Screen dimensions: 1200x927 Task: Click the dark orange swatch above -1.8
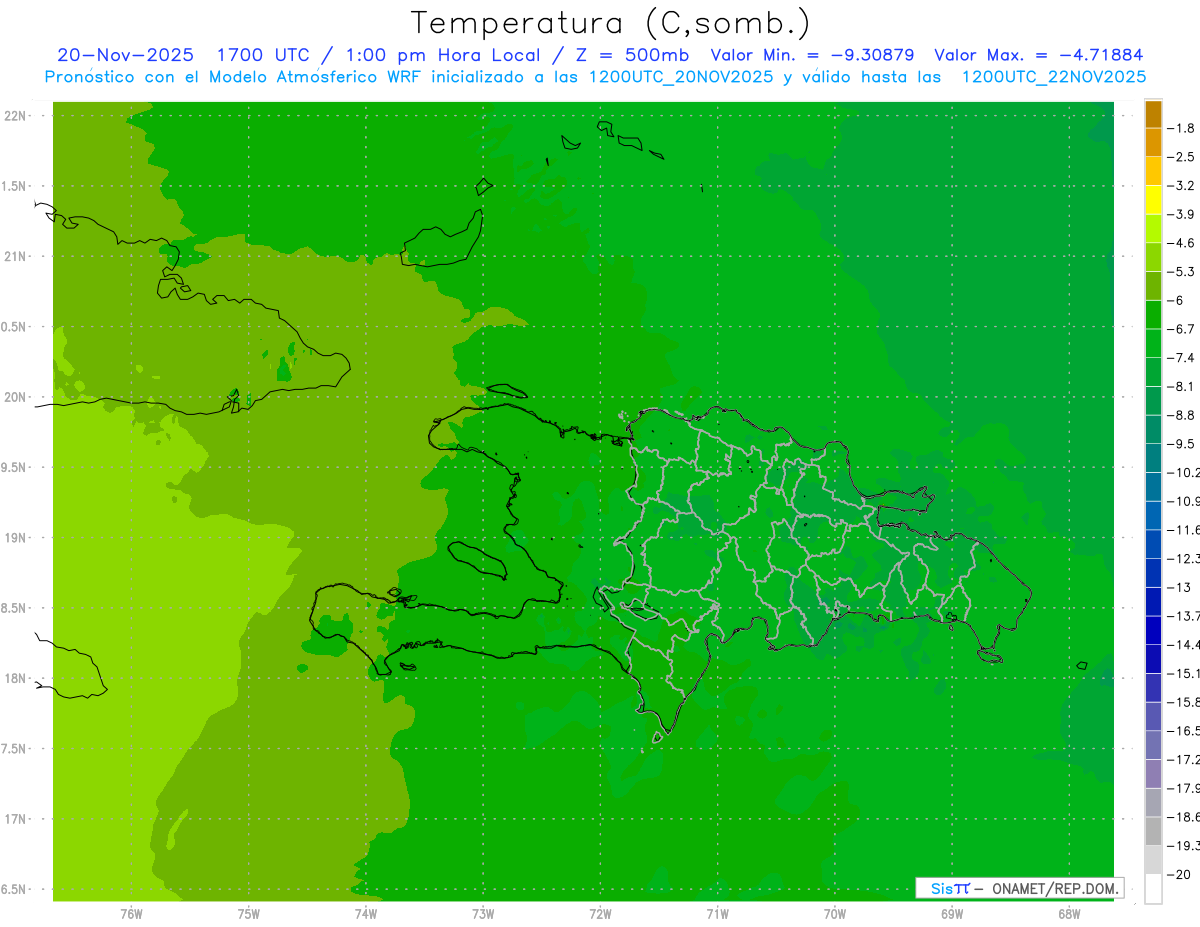(1153, 114)
